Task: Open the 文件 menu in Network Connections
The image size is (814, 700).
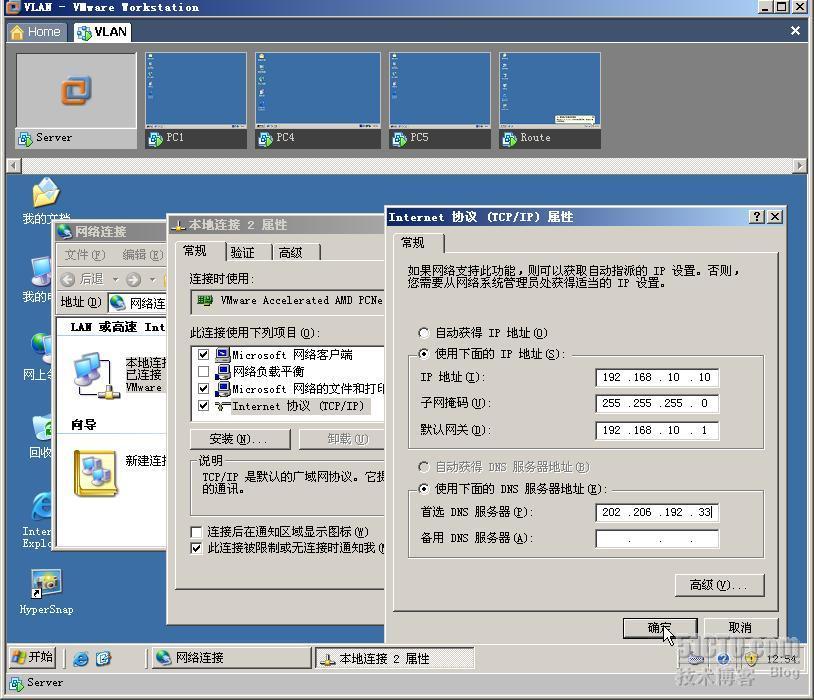Action: (x=85, y=255)
